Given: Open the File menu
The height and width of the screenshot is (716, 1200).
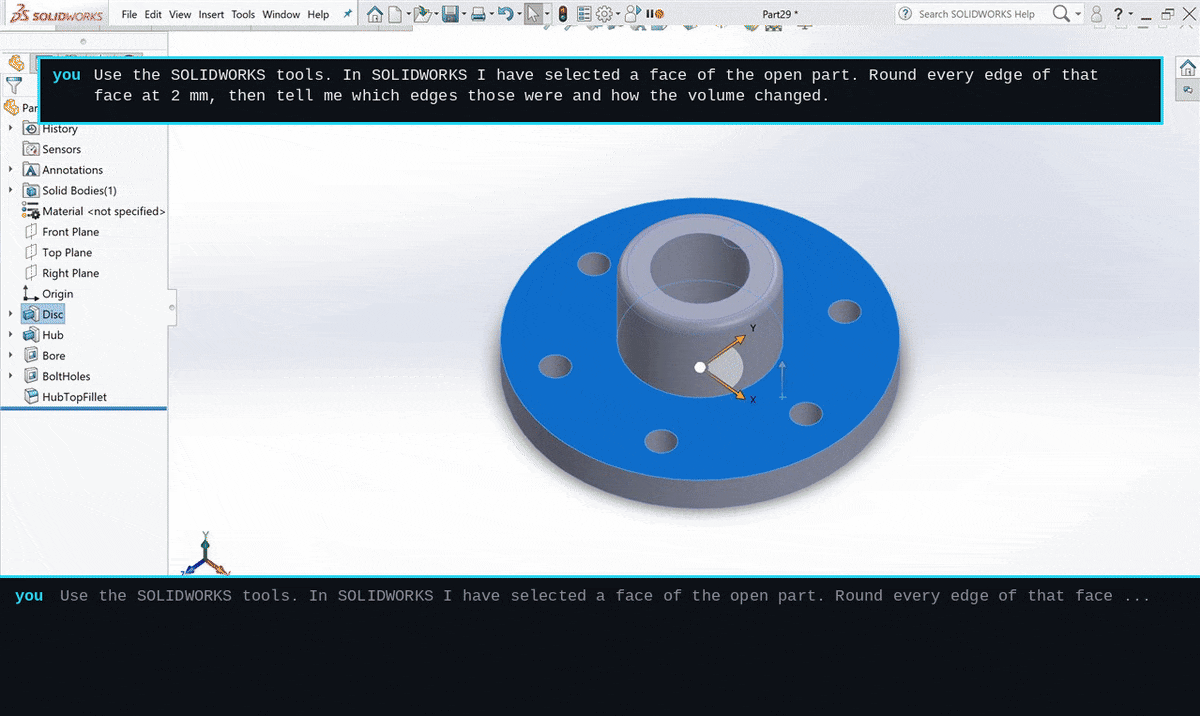Looking at the screenshot, I should point(130,14).
